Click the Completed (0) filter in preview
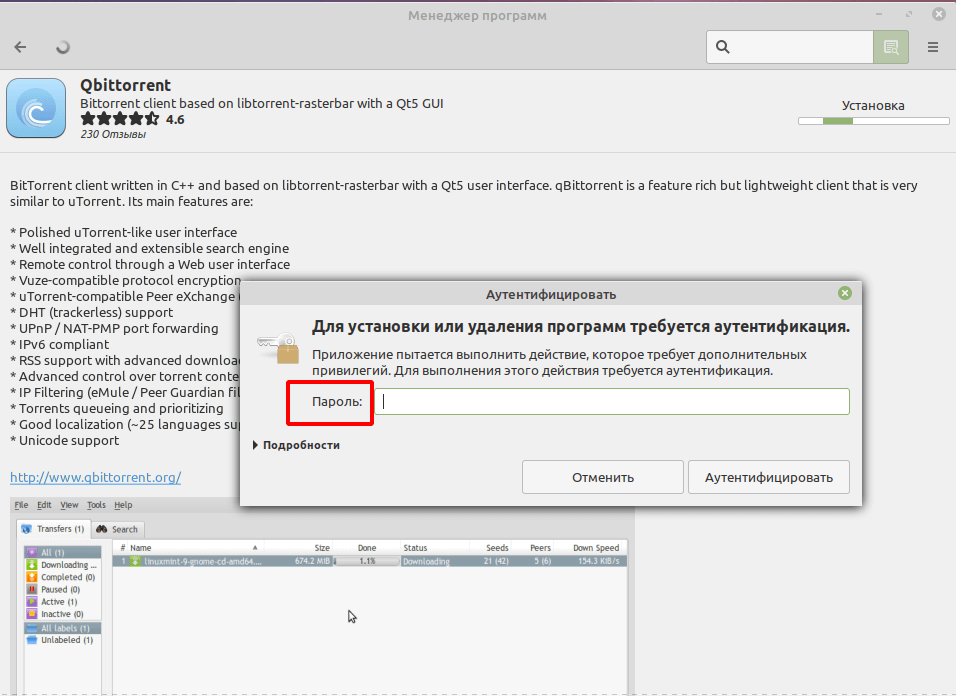The width and height of the screenshot is (956, 696). (61, 577)
